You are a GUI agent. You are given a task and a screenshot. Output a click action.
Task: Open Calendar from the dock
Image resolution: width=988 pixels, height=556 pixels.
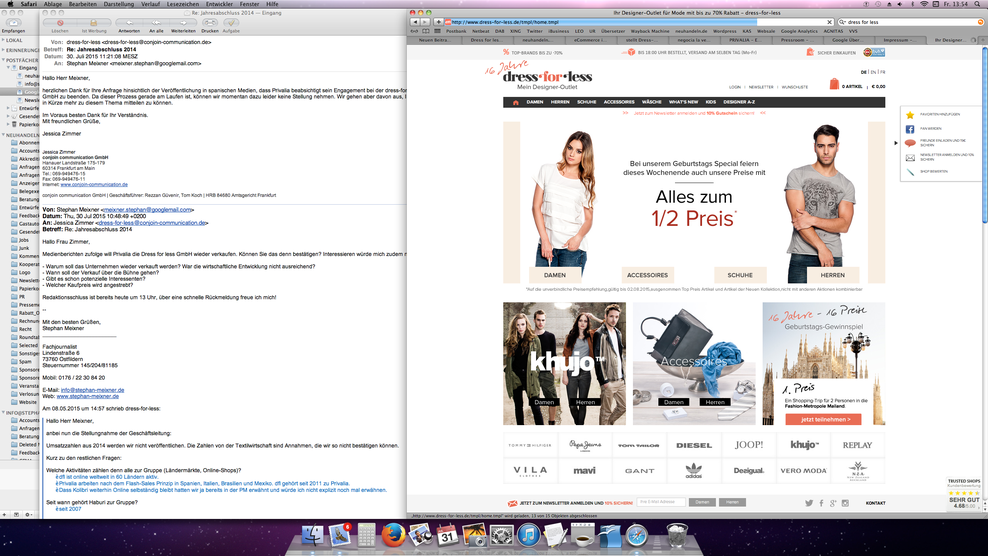point(447,536)
